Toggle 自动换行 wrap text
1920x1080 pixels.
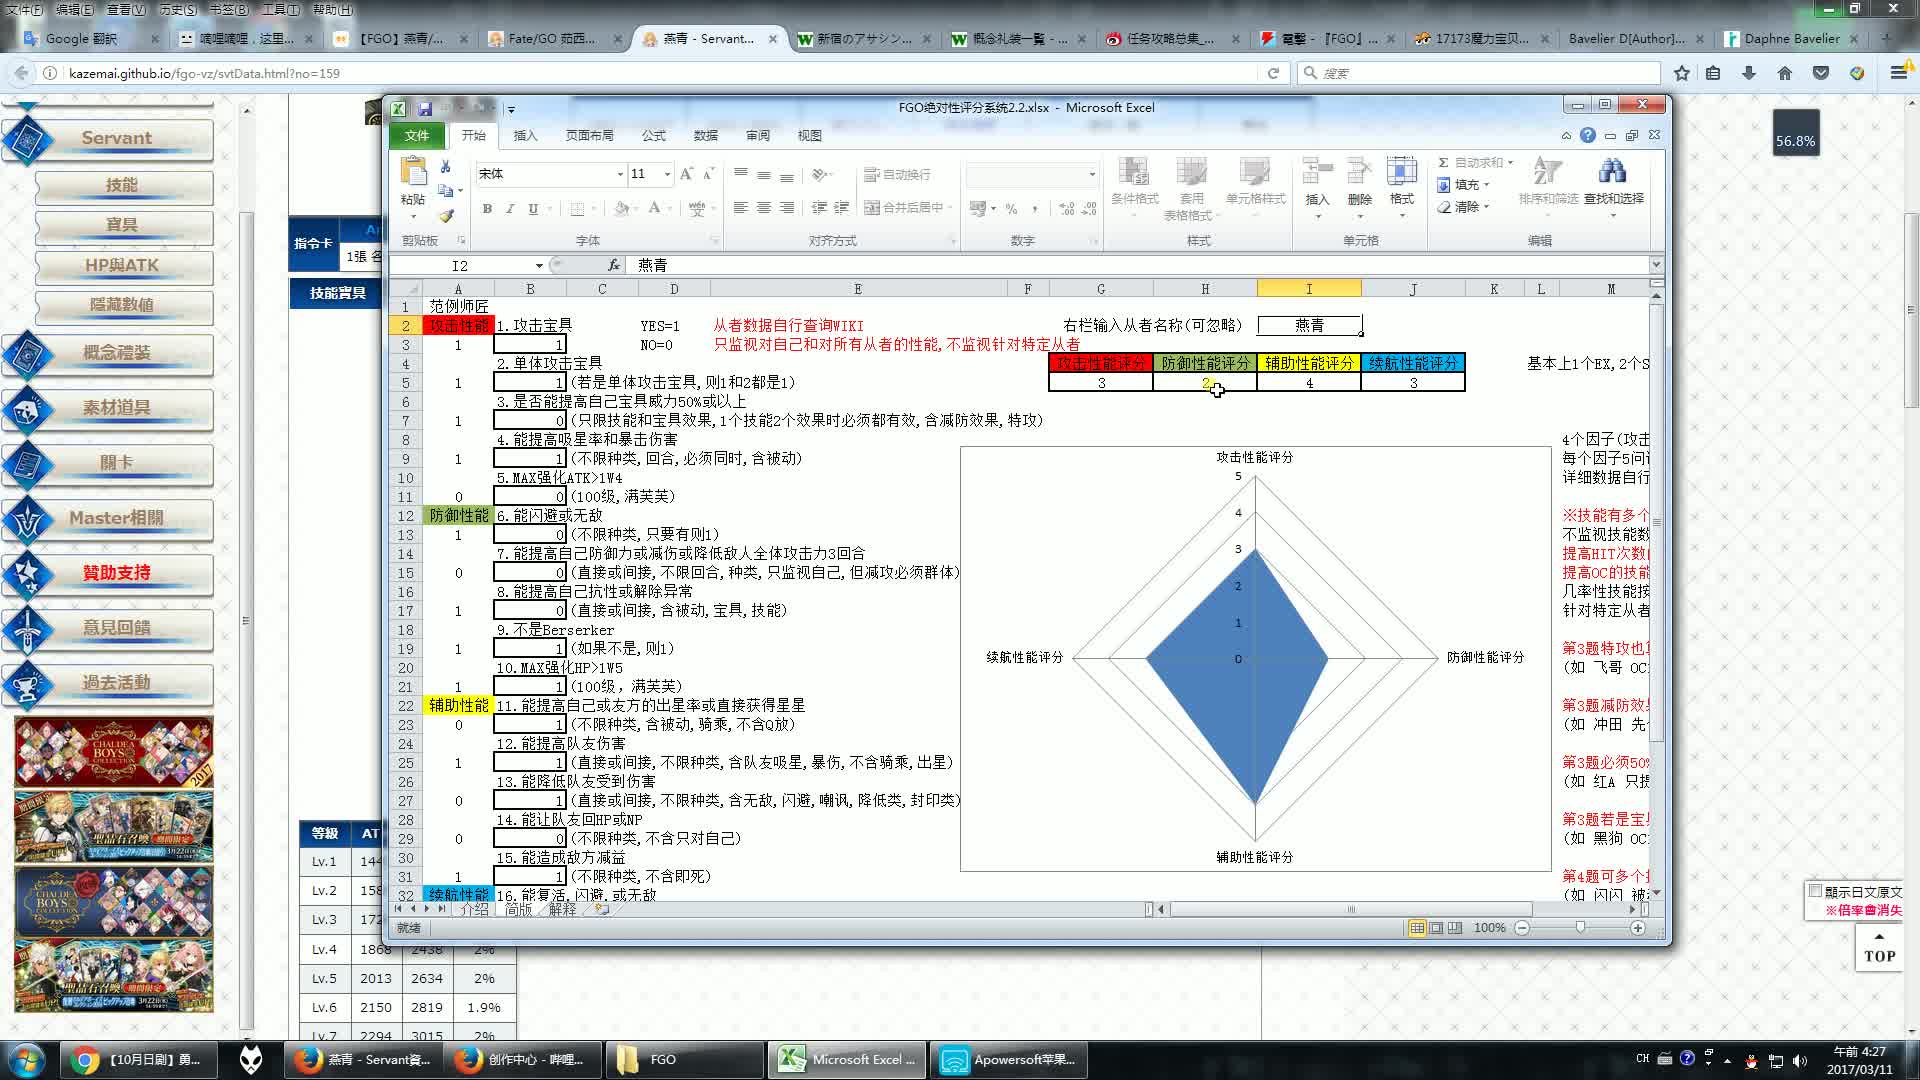pos(897,174)
